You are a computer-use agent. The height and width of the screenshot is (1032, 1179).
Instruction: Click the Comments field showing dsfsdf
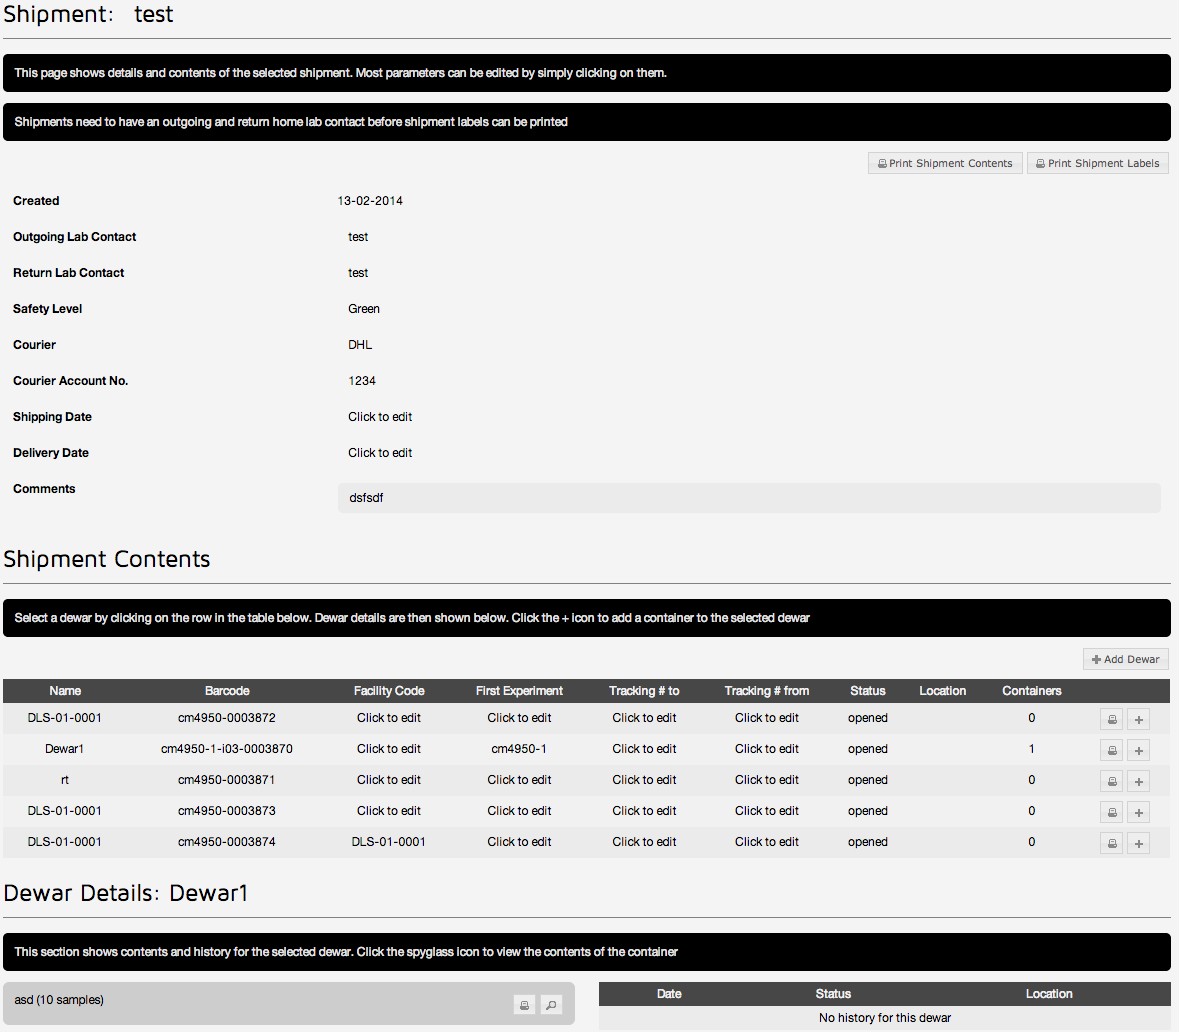point(748,497)
